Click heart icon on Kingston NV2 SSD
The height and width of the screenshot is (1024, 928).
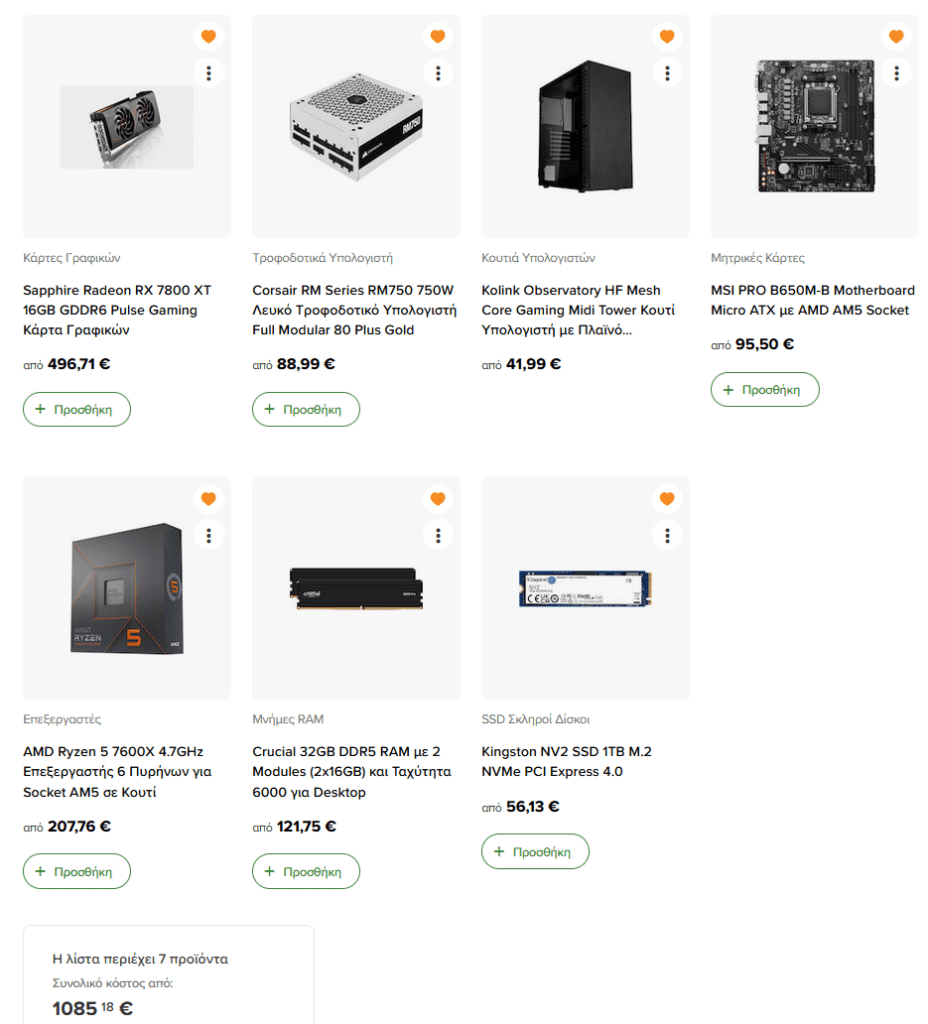point(667,499)
